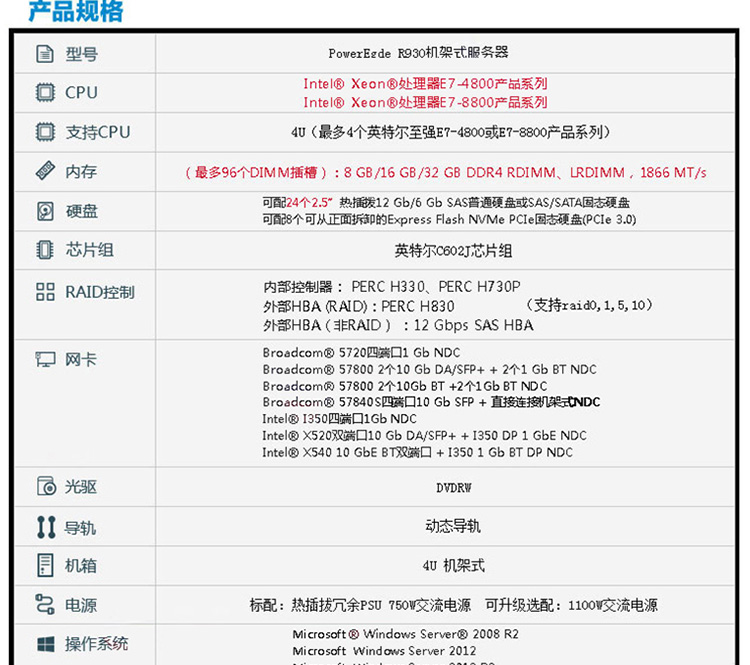Click the 支持raid0,1,5,10 note
The image size is (750, 665).
click(589, 305)
